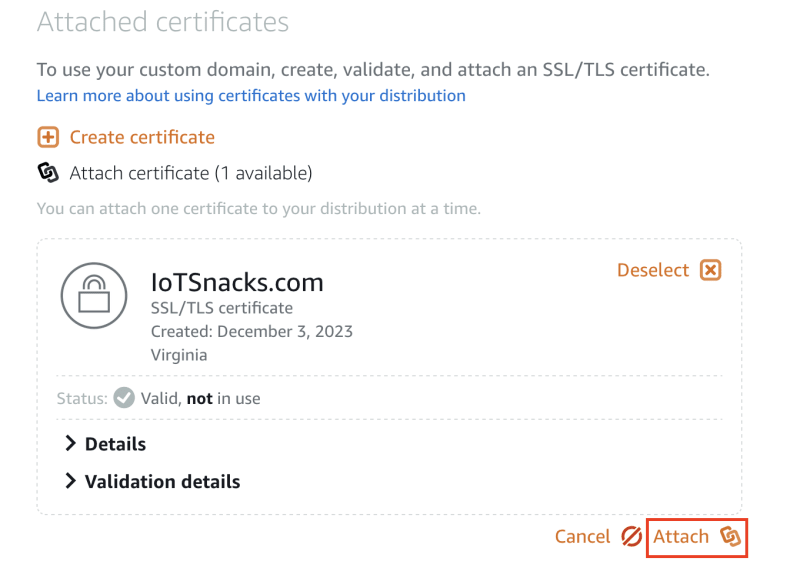Click the Deselect label
The width and height of the screenshot is (800, 561).
(653, 270)
